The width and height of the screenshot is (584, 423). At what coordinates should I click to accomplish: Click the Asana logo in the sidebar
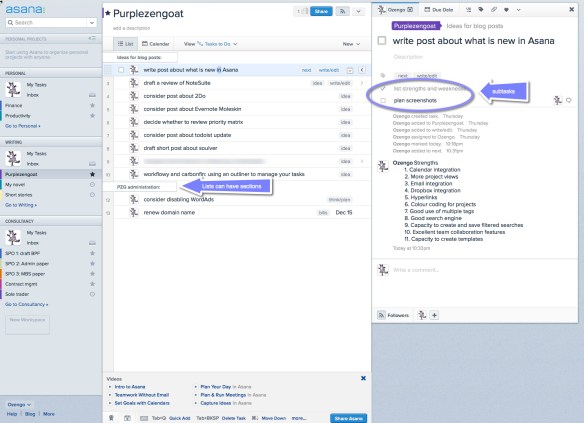tap(25, 9)
